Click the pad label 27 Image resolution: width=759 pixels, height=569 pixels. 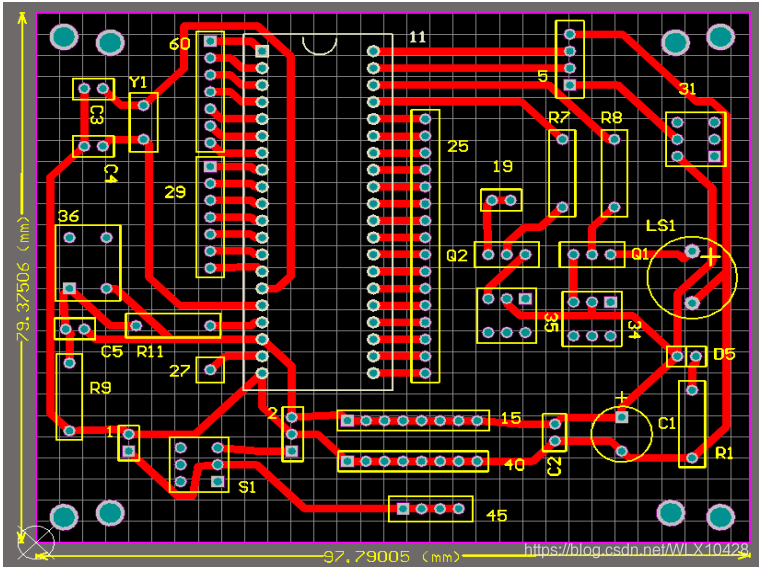[180, 371]
